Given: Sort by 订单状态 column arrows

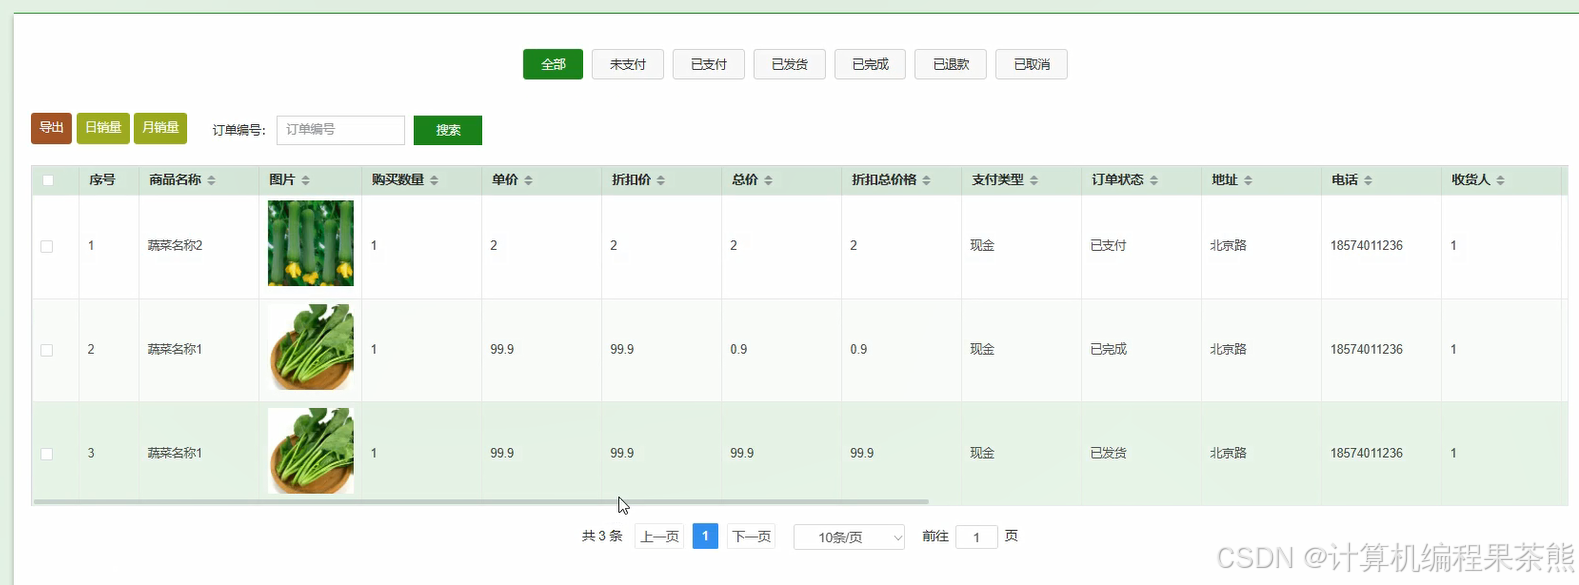Looking at the screenshot, I should point(1154,180).
